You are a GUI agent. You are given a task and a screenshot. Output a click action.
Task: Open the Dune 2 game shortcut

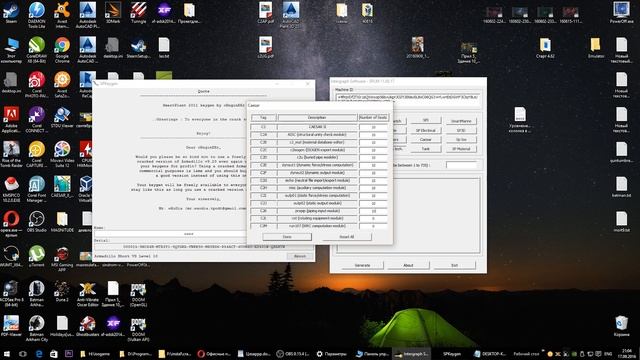(62, 291)
